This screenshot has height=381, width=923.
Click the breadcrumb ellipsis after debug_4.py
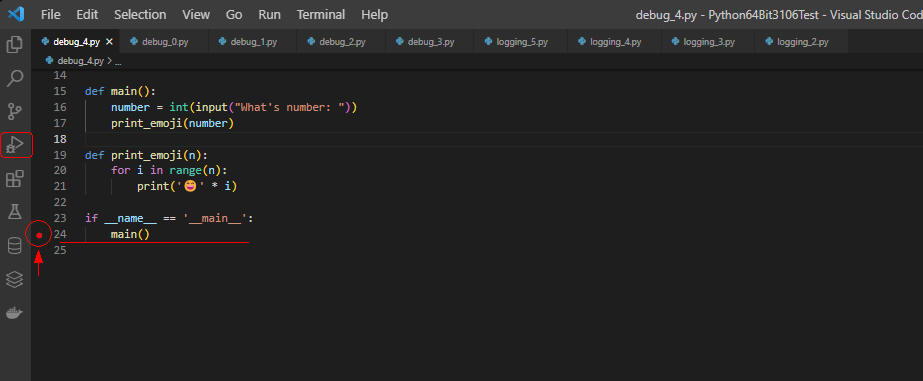(118, 61)
